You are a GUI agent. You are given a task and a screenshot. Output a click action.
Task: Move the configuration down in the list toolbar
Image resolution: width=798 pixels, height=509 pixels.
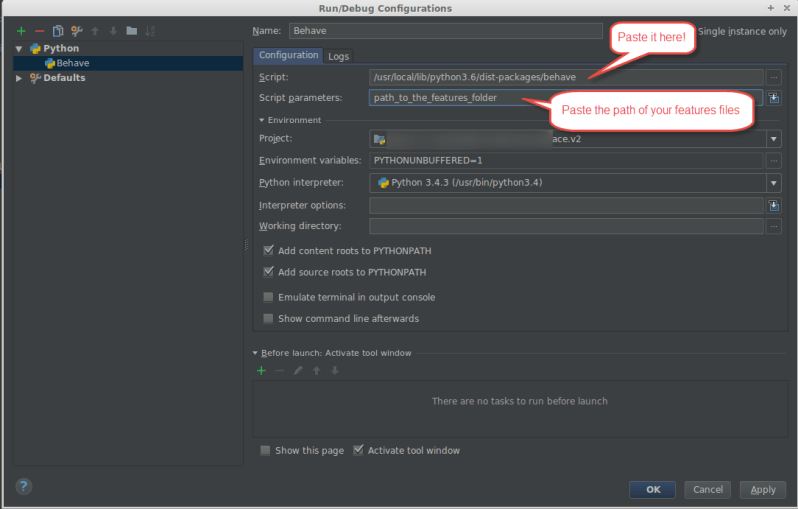point(113,31)
